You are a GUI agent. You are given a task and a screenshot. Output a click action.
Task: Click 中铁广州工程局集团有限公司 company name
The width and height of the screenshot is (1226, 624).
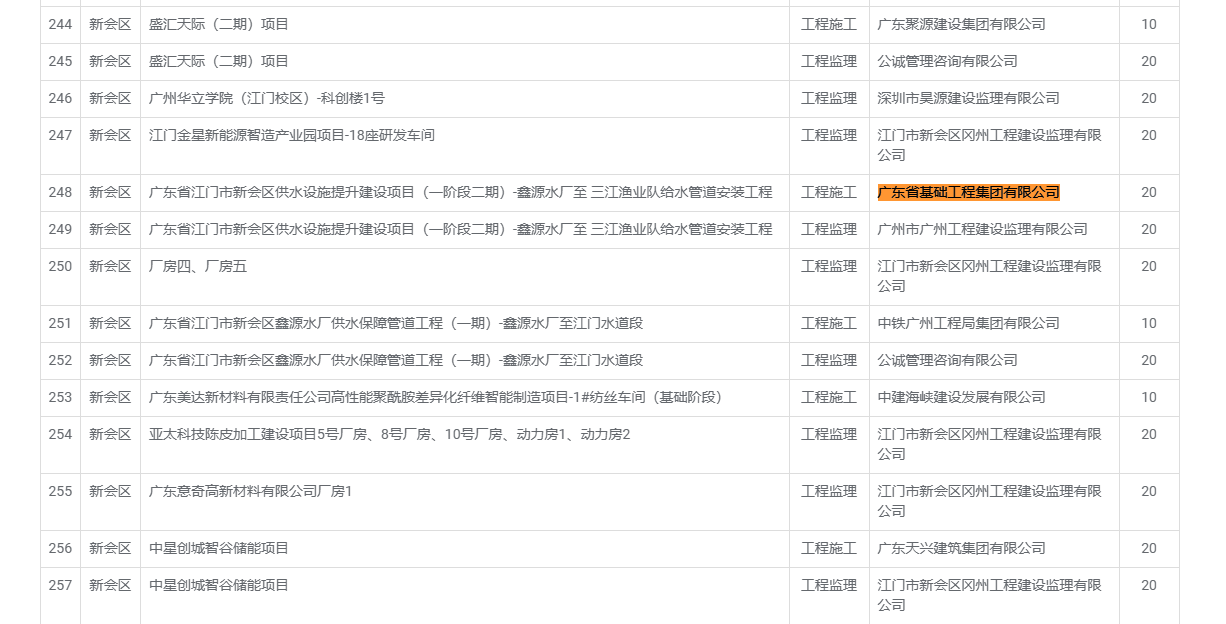click(x=968, y=323)
